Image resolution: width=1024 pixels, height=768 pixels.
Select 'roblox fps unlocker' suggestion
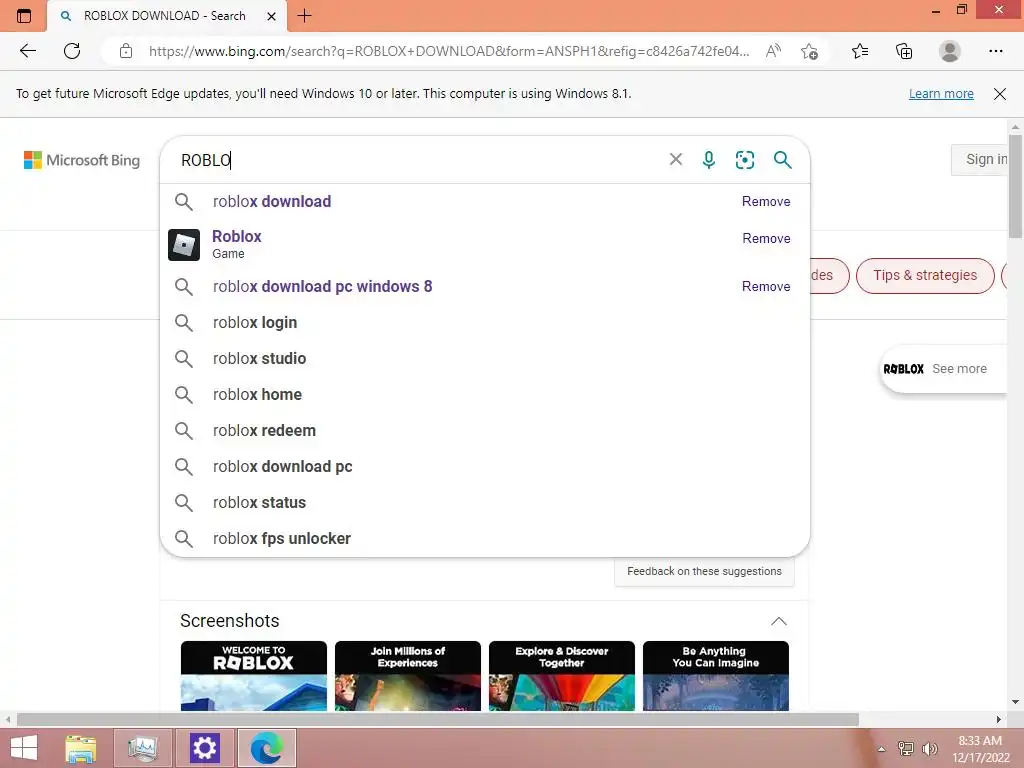485,538
